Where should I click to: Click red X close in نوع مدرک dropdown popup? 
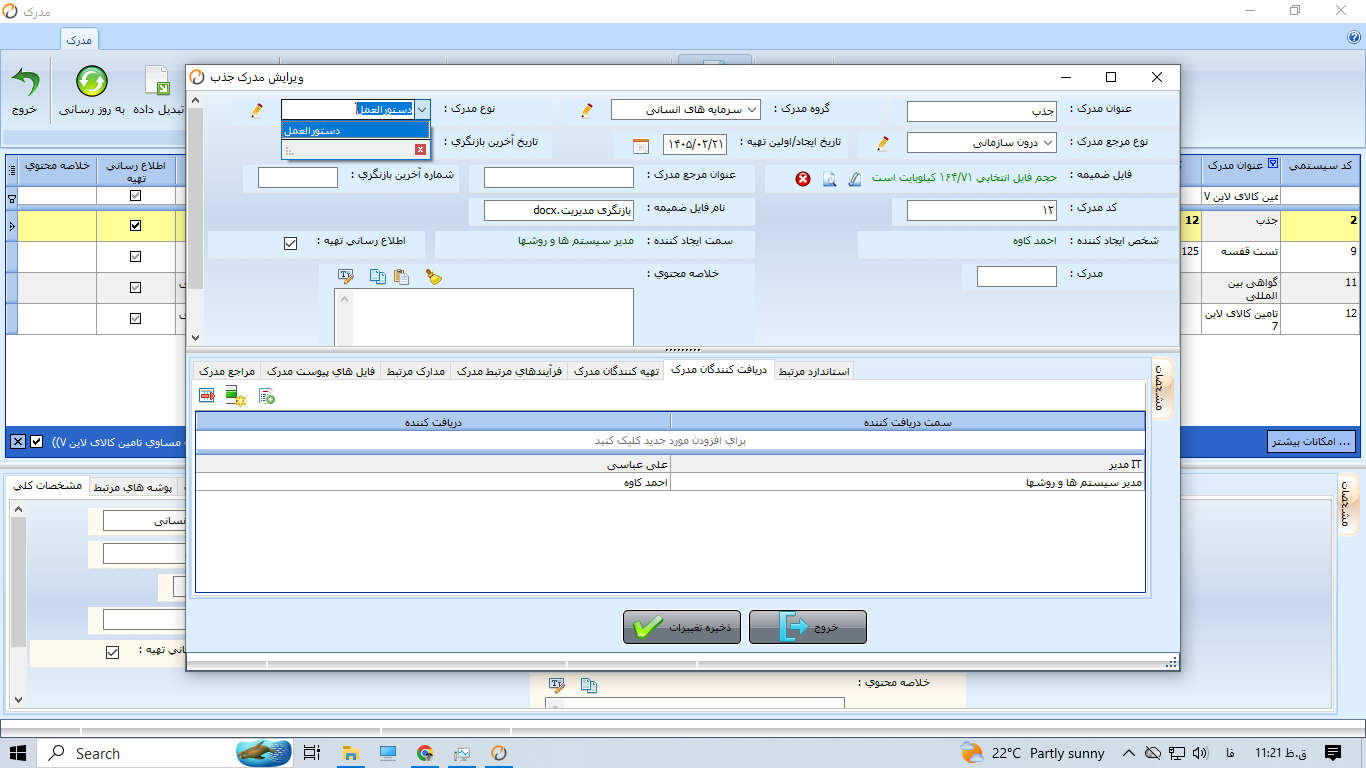[x=421, y=150]
